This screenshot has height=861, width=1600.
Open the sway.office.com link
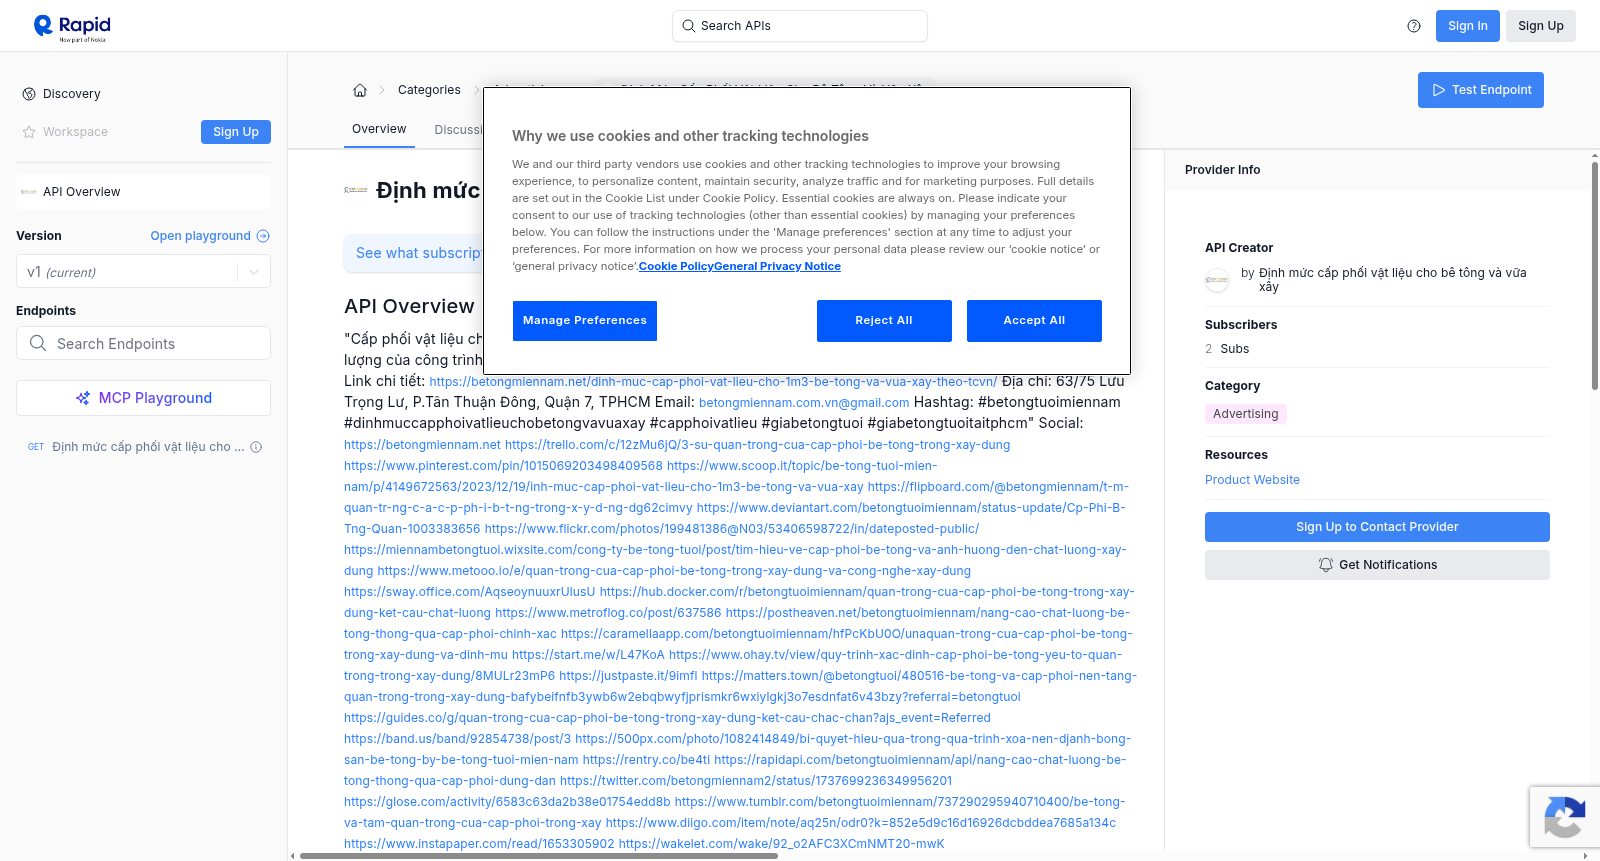[x=469, y=592]
